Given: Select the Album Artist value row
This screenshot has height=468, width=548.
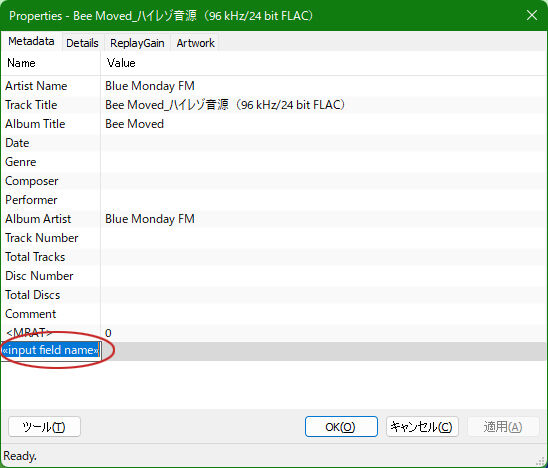Looking at the screenshot, I should point(323,219).
